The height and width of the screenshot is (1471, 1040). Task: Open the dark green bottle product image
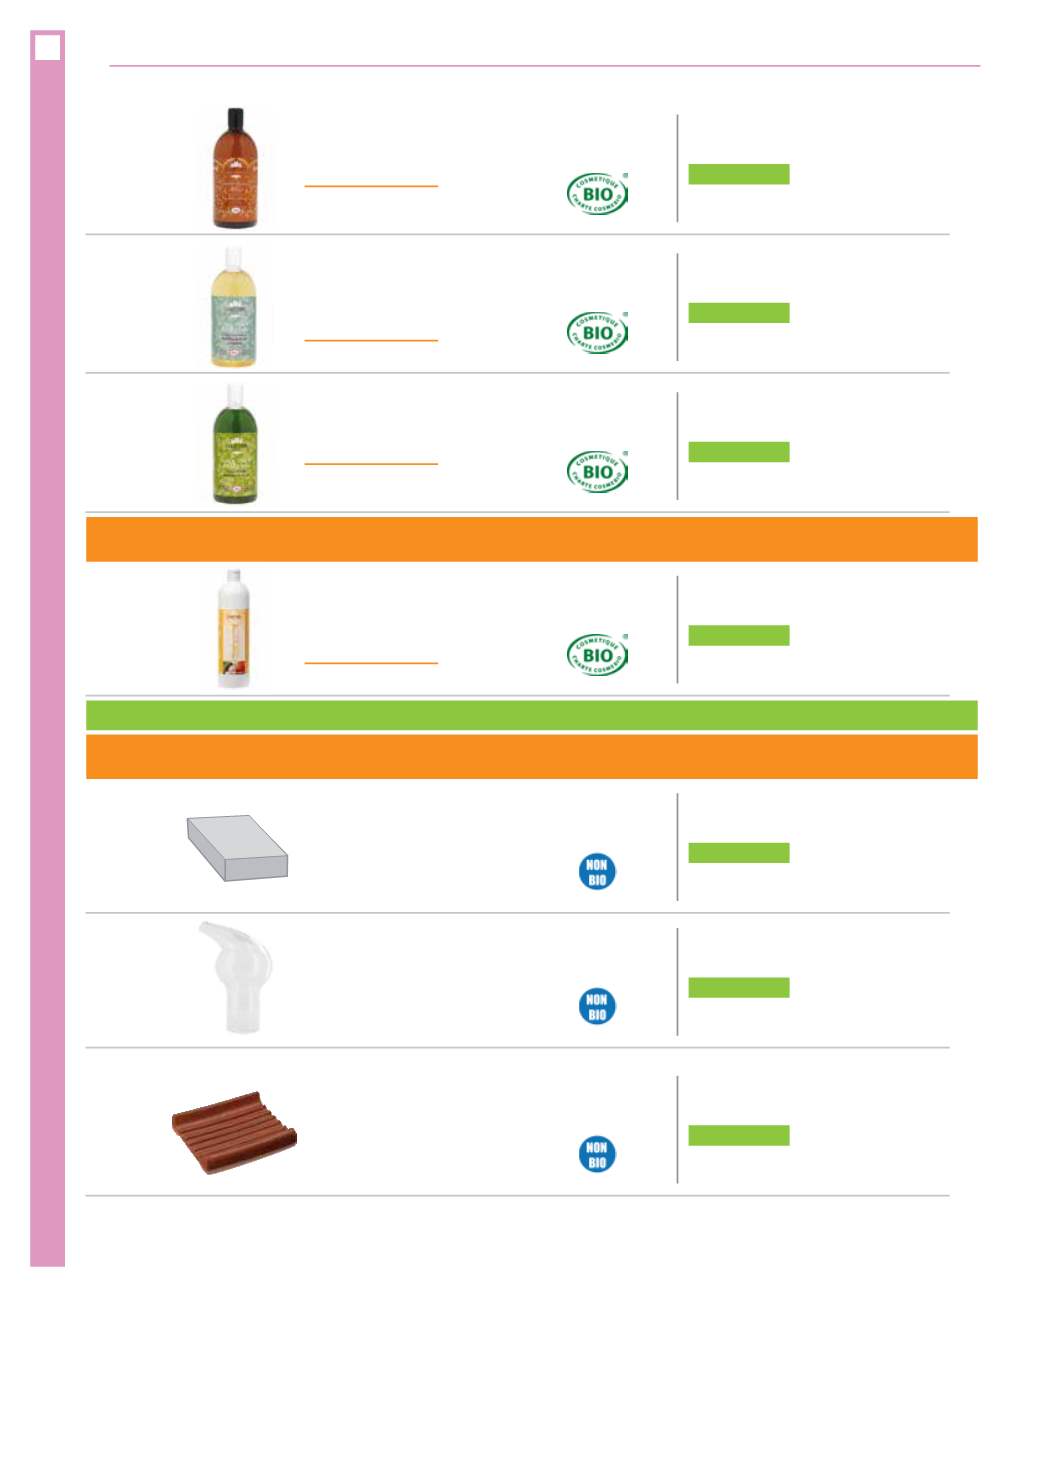235,444
